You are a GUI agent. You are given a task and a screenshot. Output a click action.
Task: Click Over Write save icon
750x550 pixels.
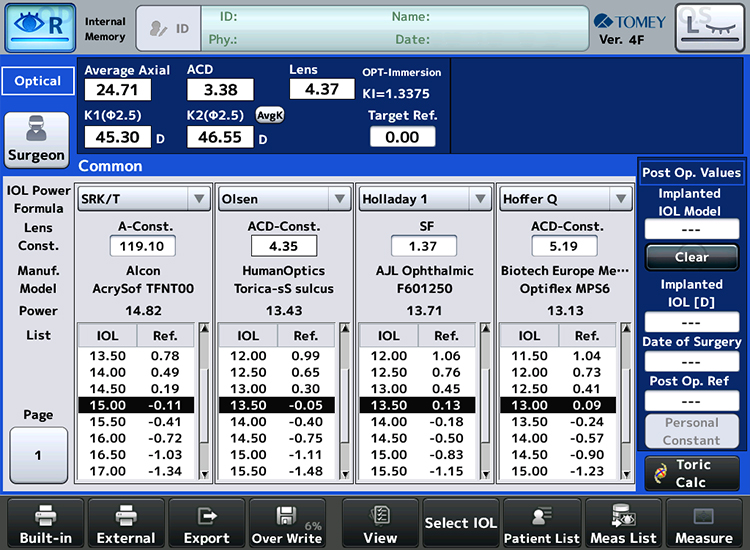tap(287, 524)
